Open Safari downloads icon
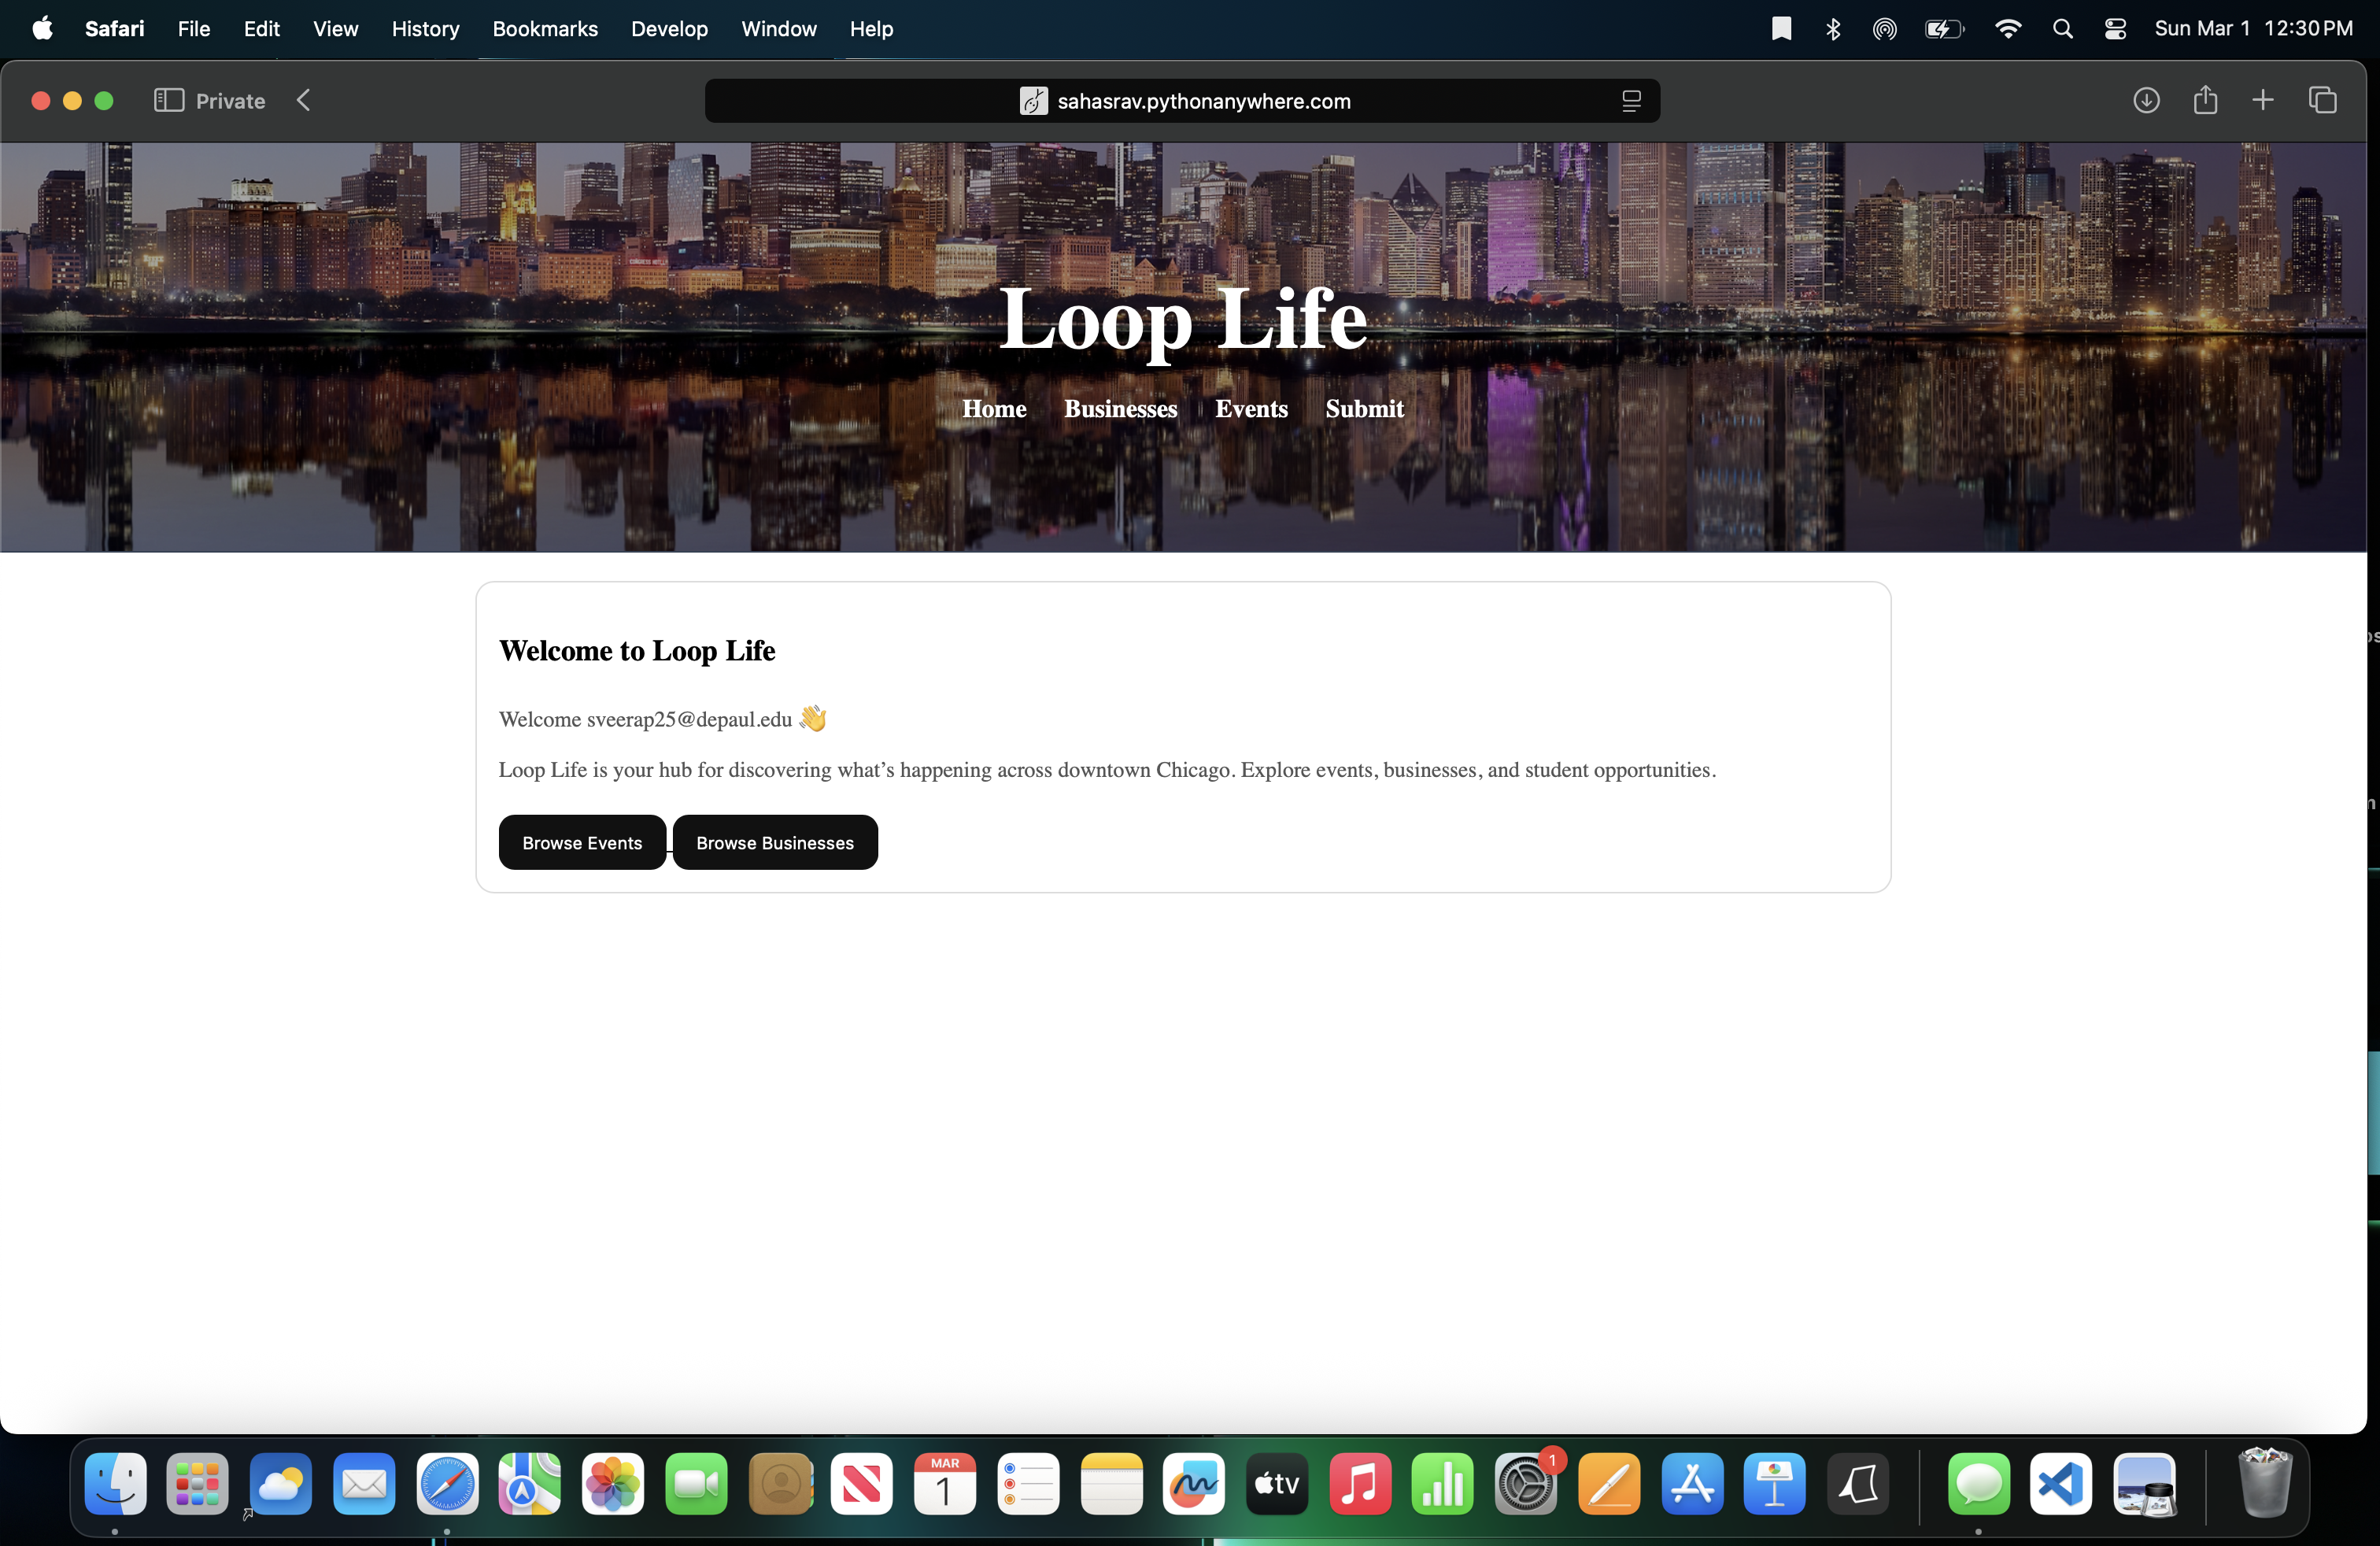 (x=2146, y=100)
